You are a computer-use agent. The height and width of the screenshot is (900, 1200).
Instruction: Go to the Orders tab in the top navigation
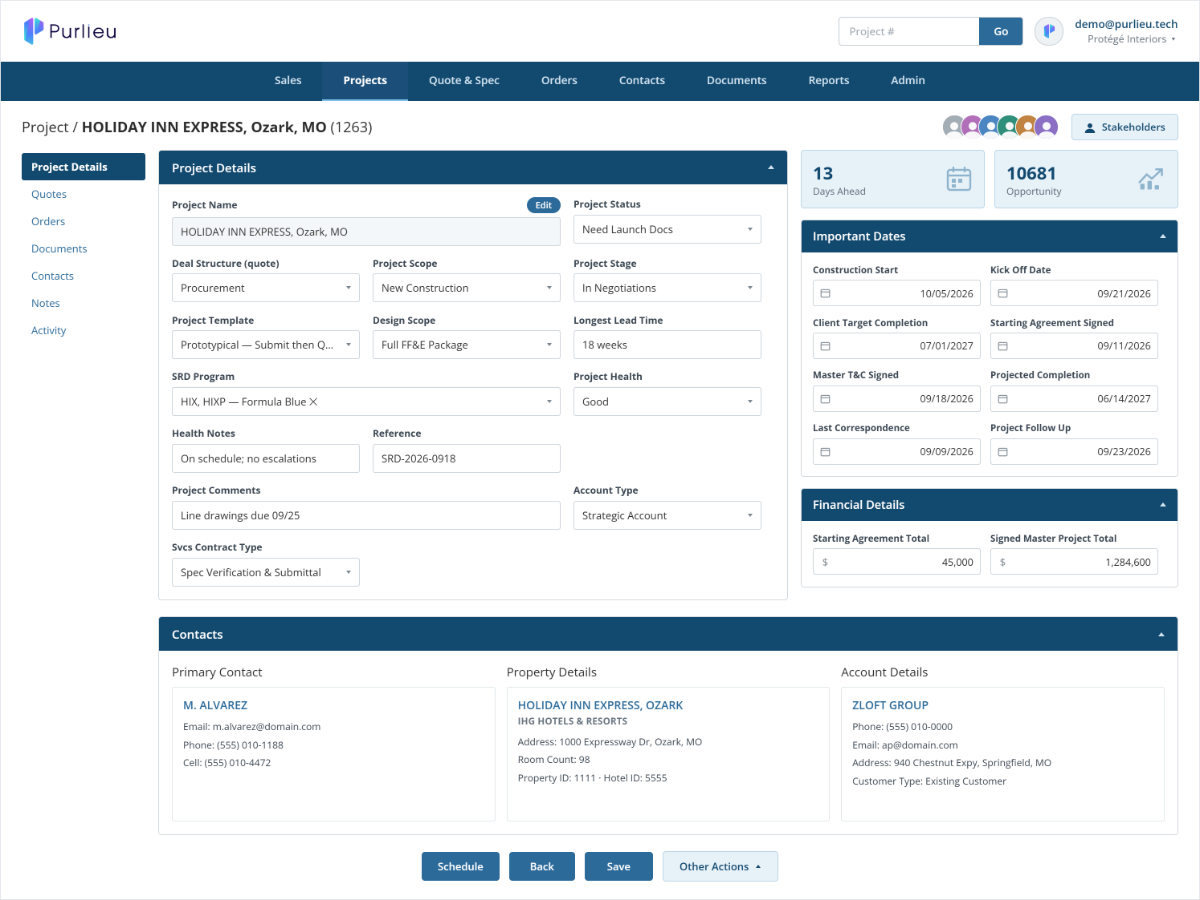point(559,81)
